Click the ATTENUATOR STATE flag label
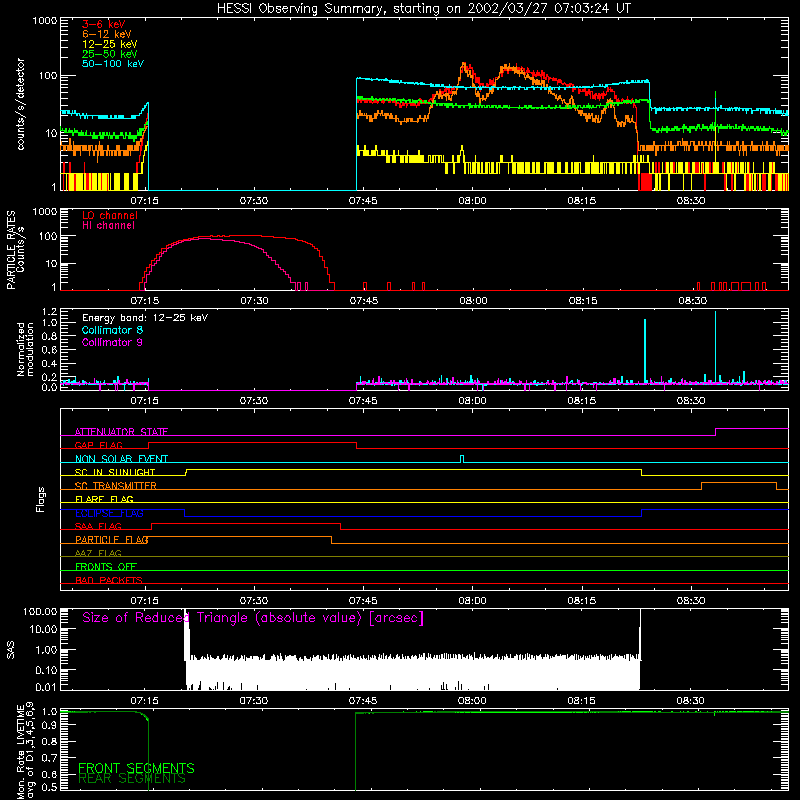The image size is (800, 800). [x=121, y=432]
